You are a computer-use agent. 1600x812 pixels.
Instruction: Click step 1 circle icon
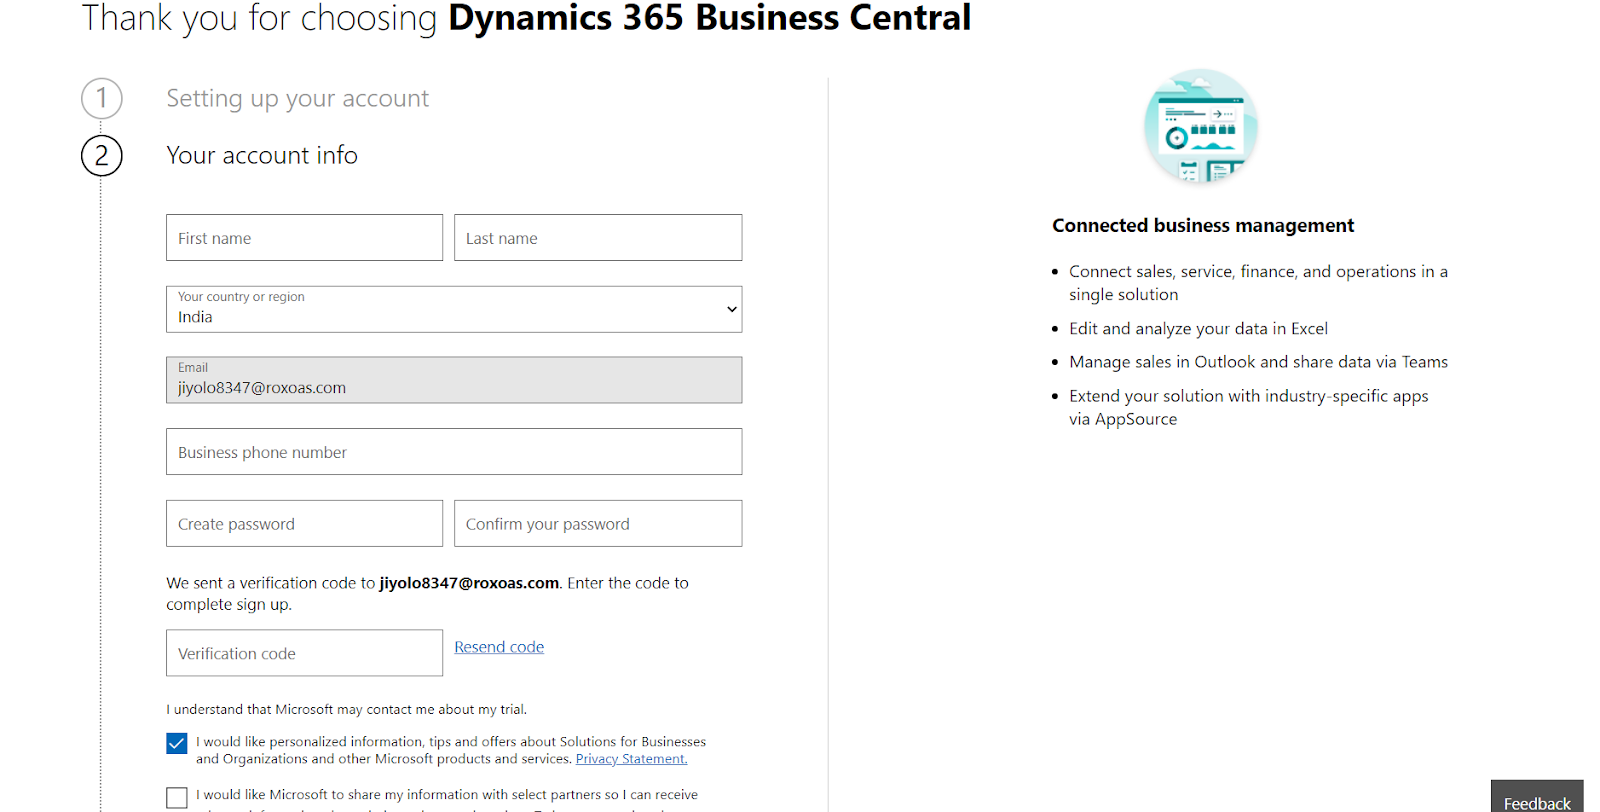(102, 98)
